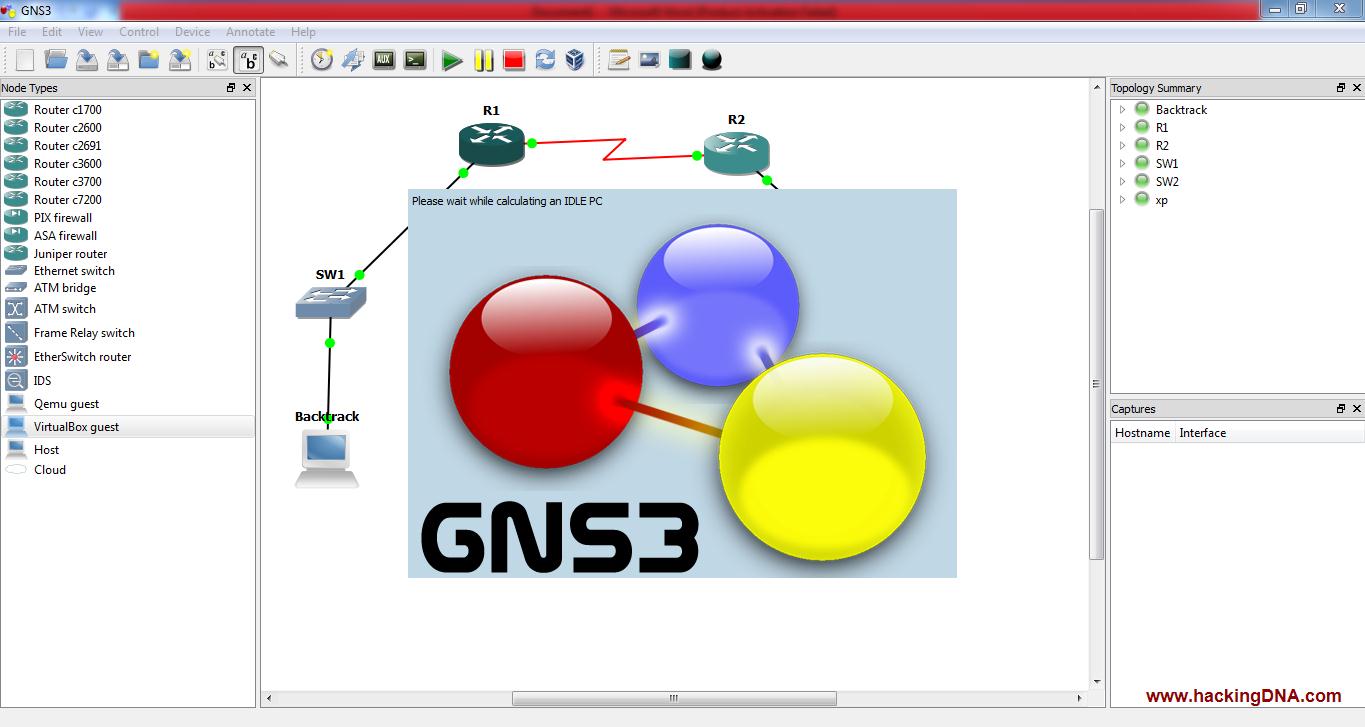This screenshot has height=727, width=1365.
Task: Expand Backtrack in Topology Summary
Action: [1122, 110]
